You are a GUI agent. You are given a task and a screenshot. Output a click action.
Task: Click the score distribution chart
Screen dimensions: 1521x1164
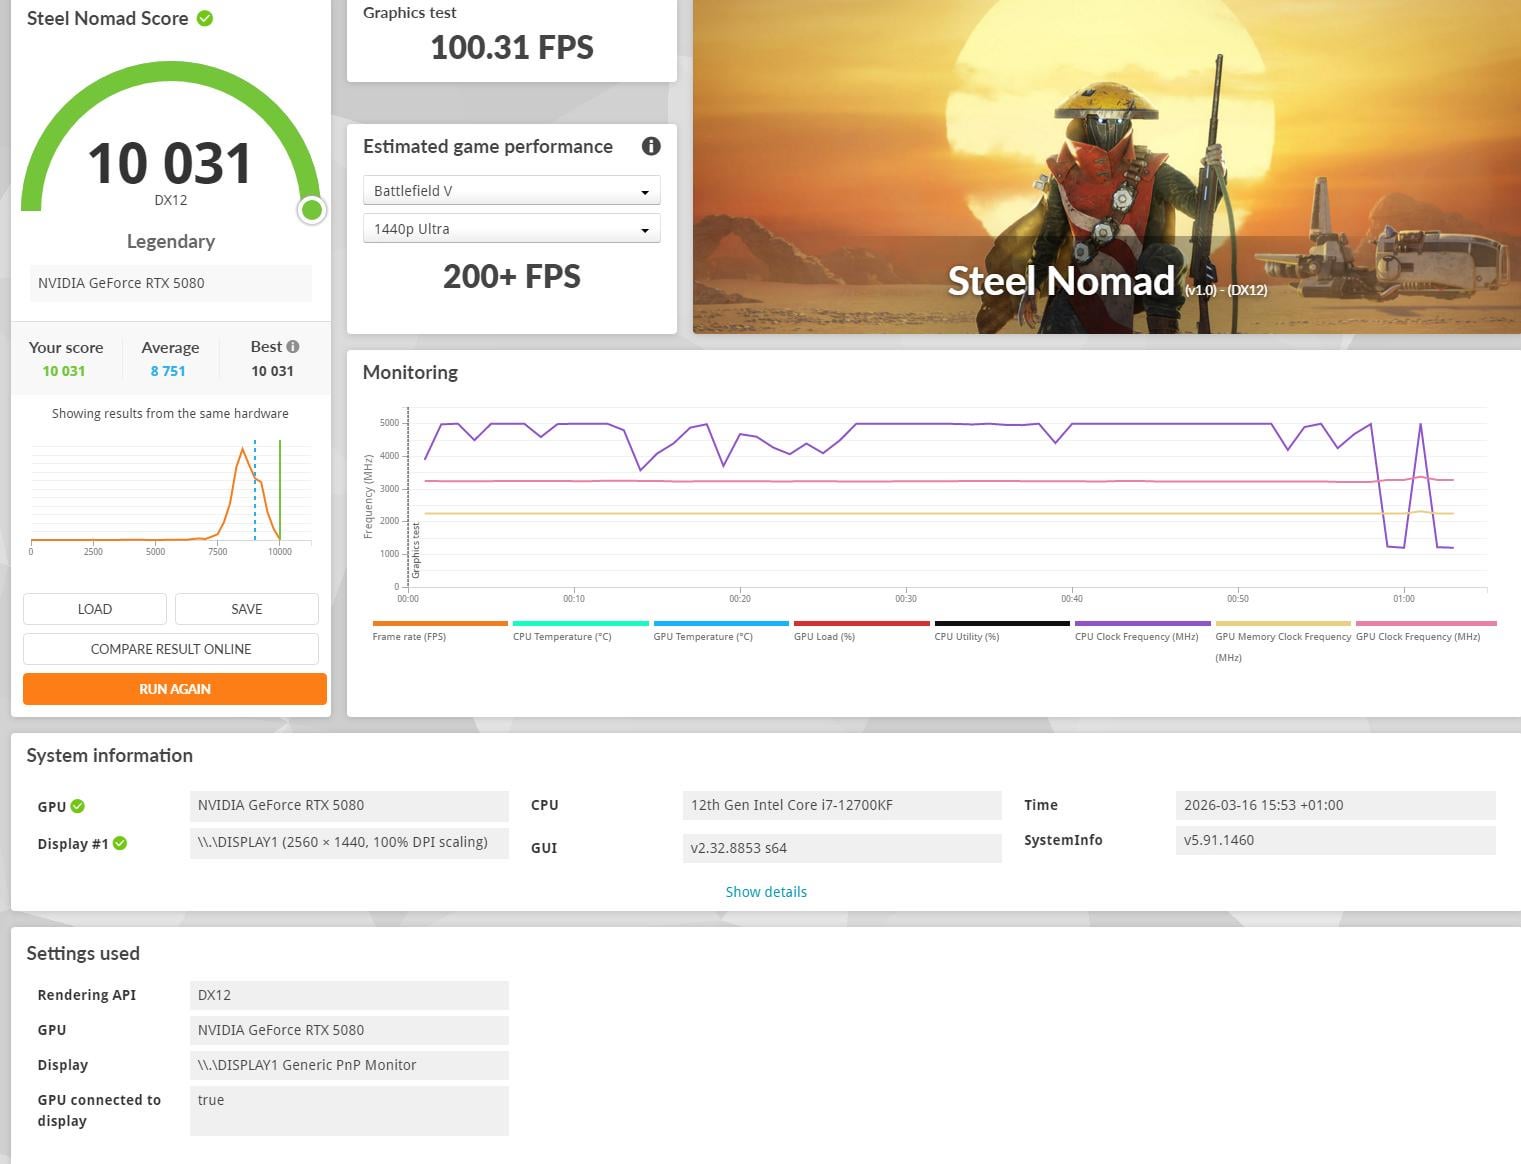171,495
